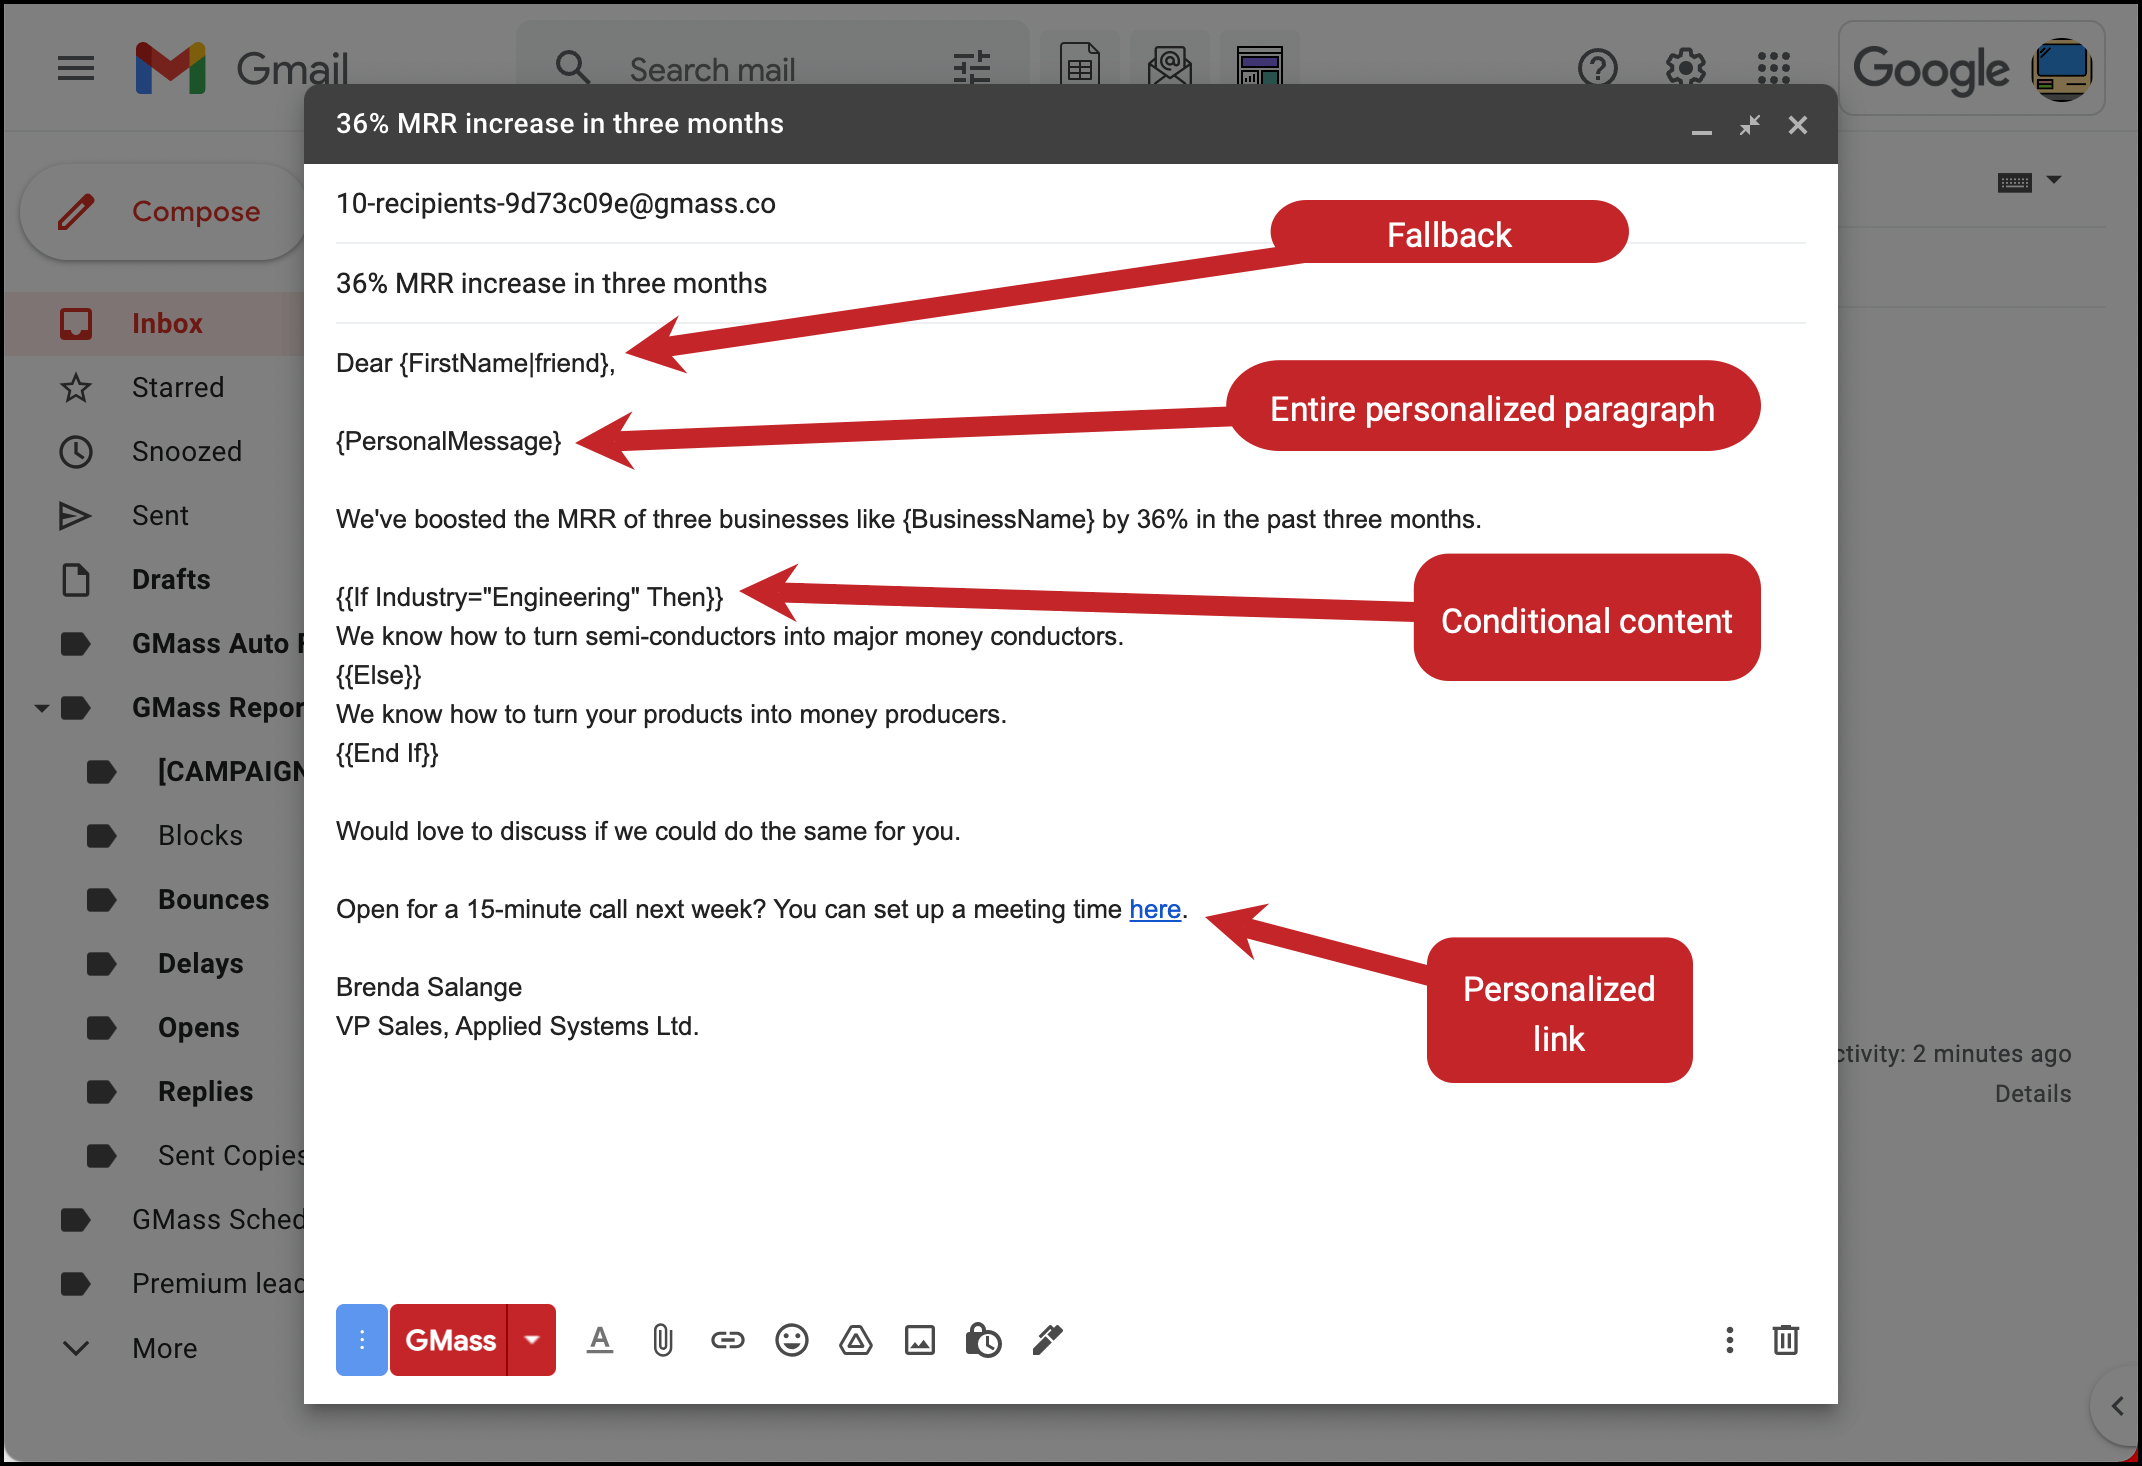Click the personalized link 'here'
Image resolution: width=2142 pixels, height=1466 pixels.
click(x=1154, y=906)
